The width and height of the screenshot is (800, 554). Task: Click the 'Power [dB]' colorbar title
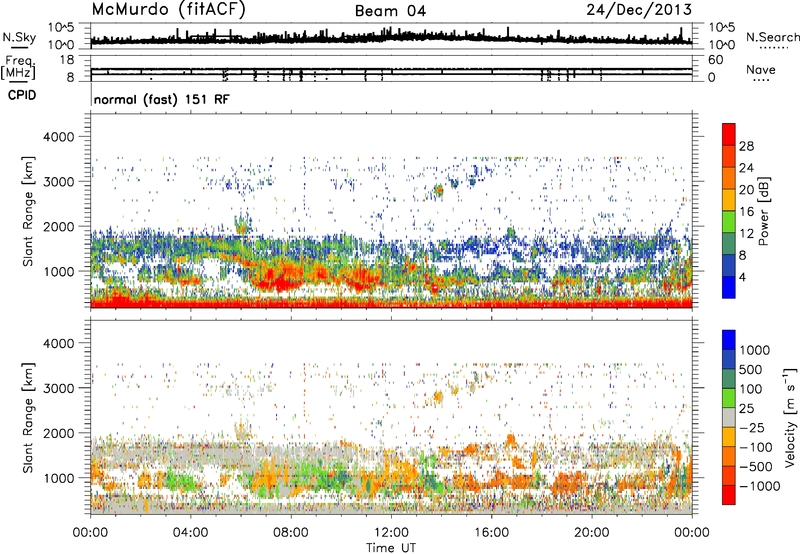click(x=764, y=211)
